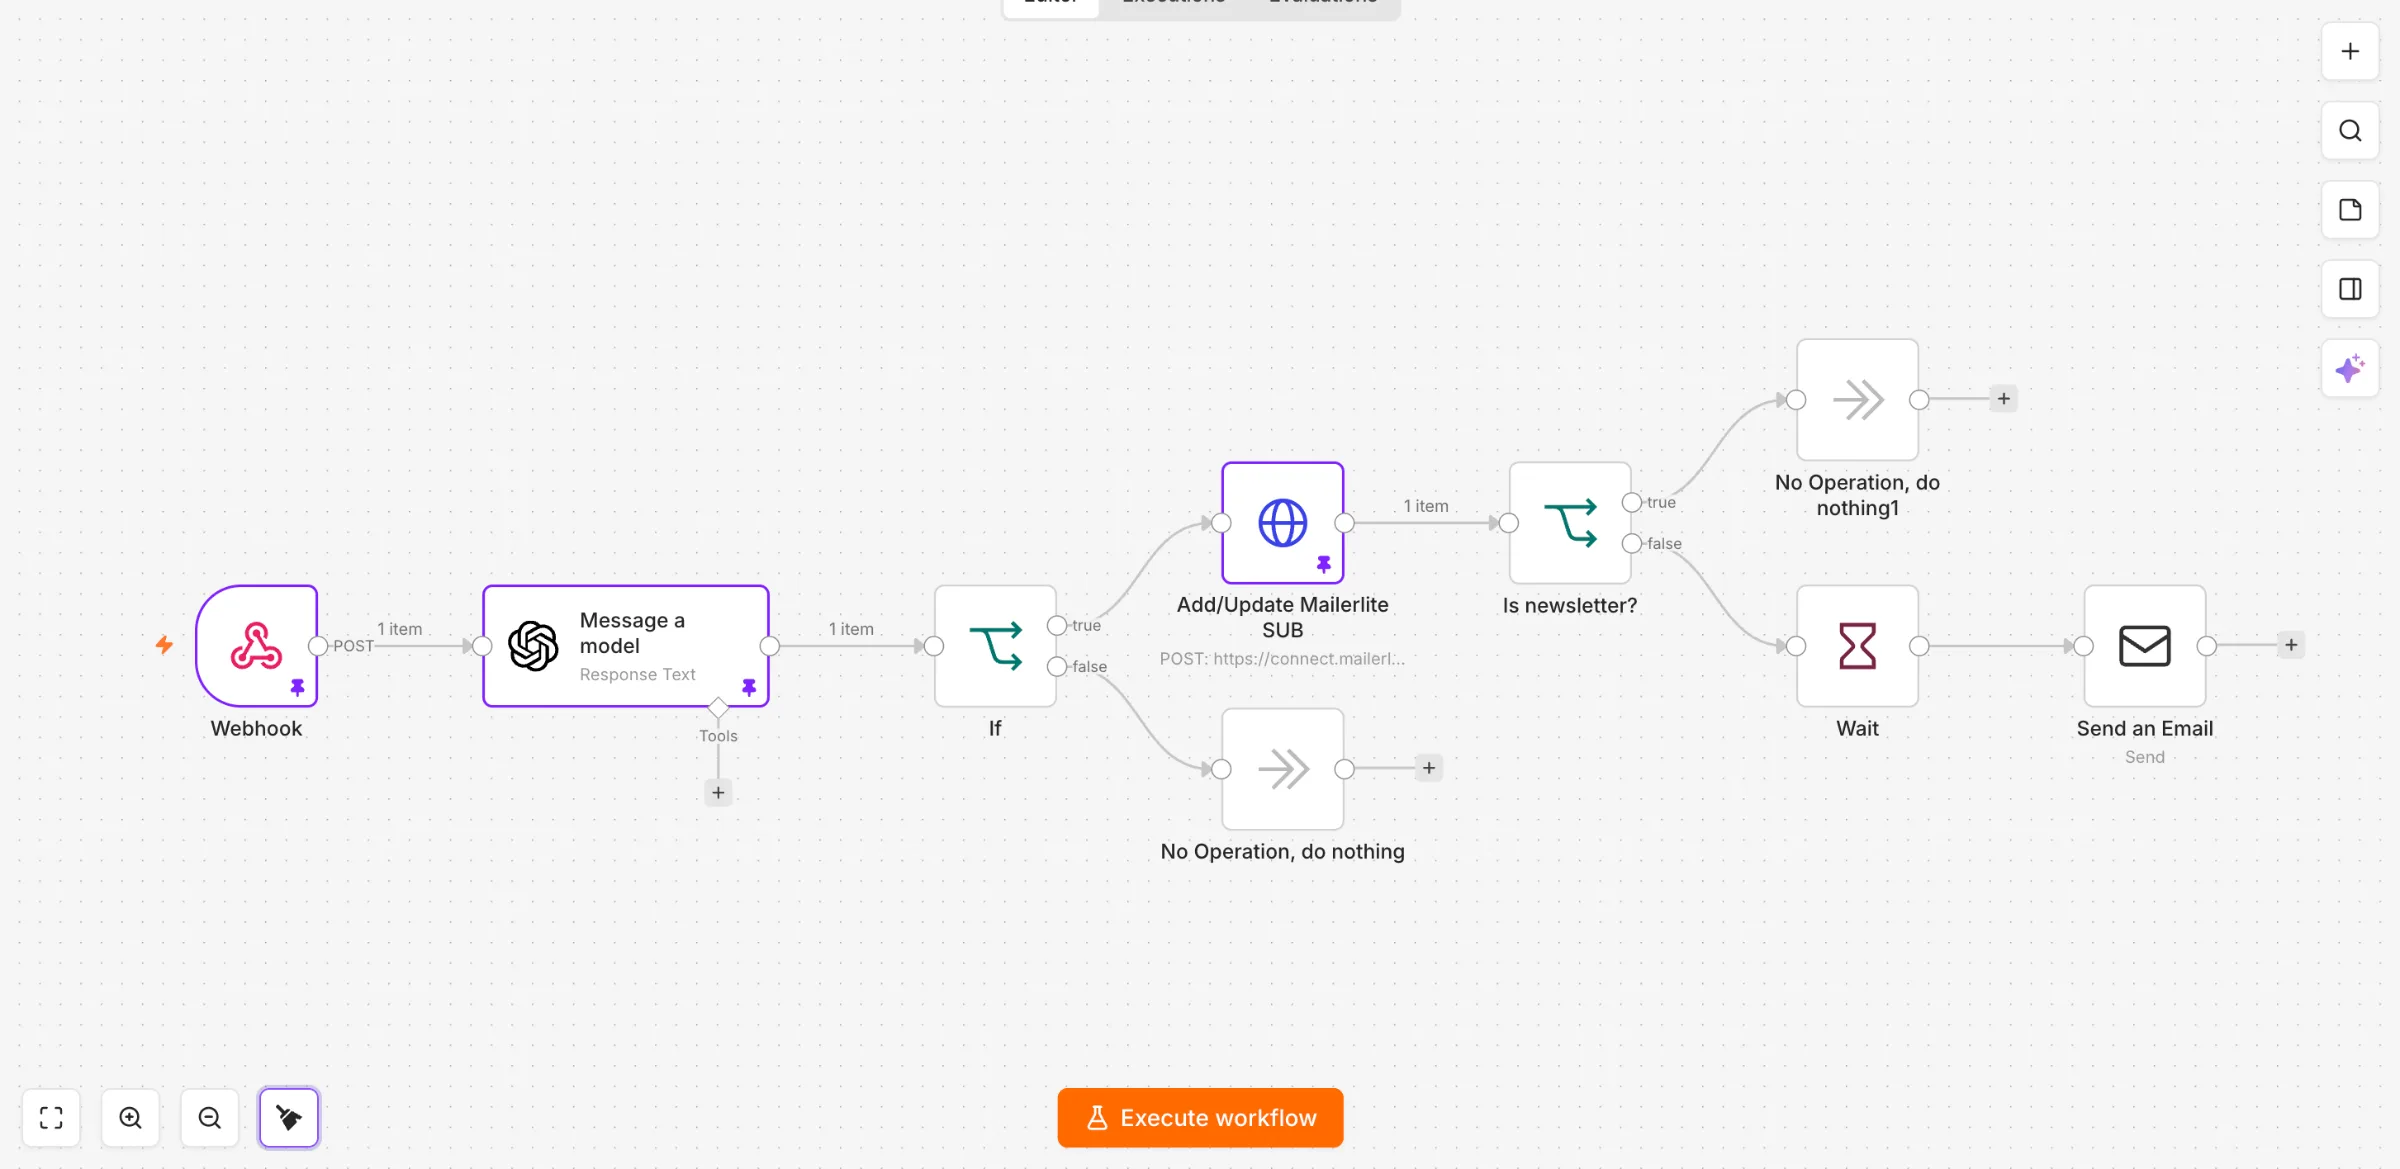Open Add/Update Mailerlite SUB HTTP node
The height and width of the screenshot is (1169, 2400).
click(1283, 523)
